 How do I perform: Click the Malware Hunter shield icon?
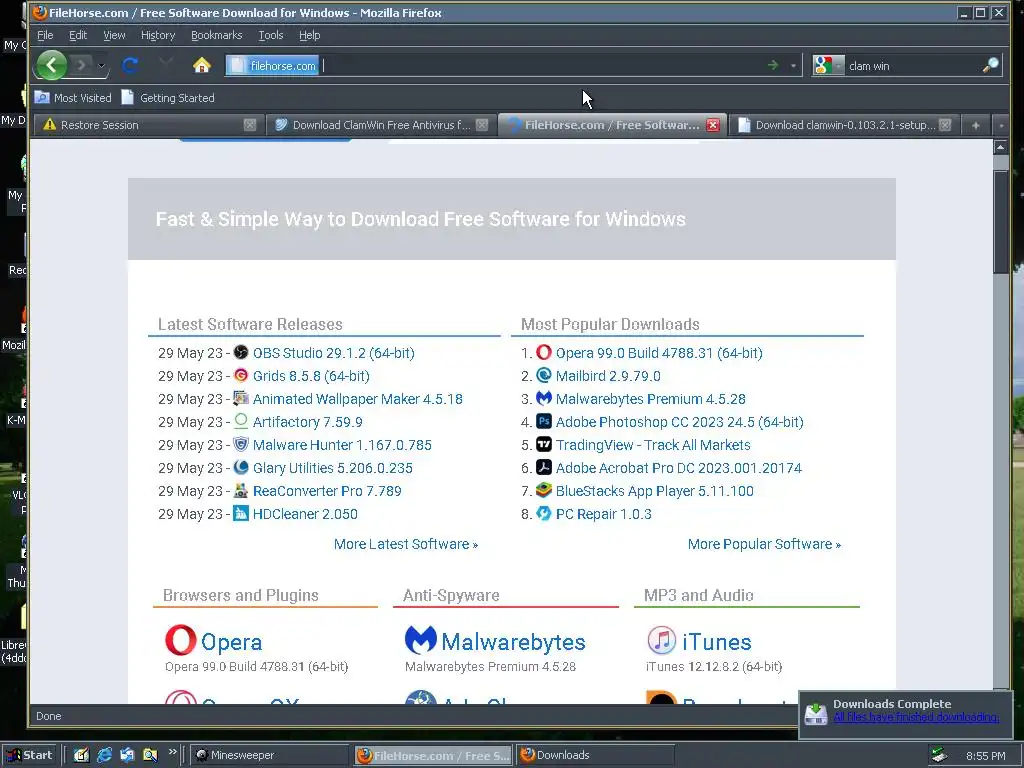241,444
